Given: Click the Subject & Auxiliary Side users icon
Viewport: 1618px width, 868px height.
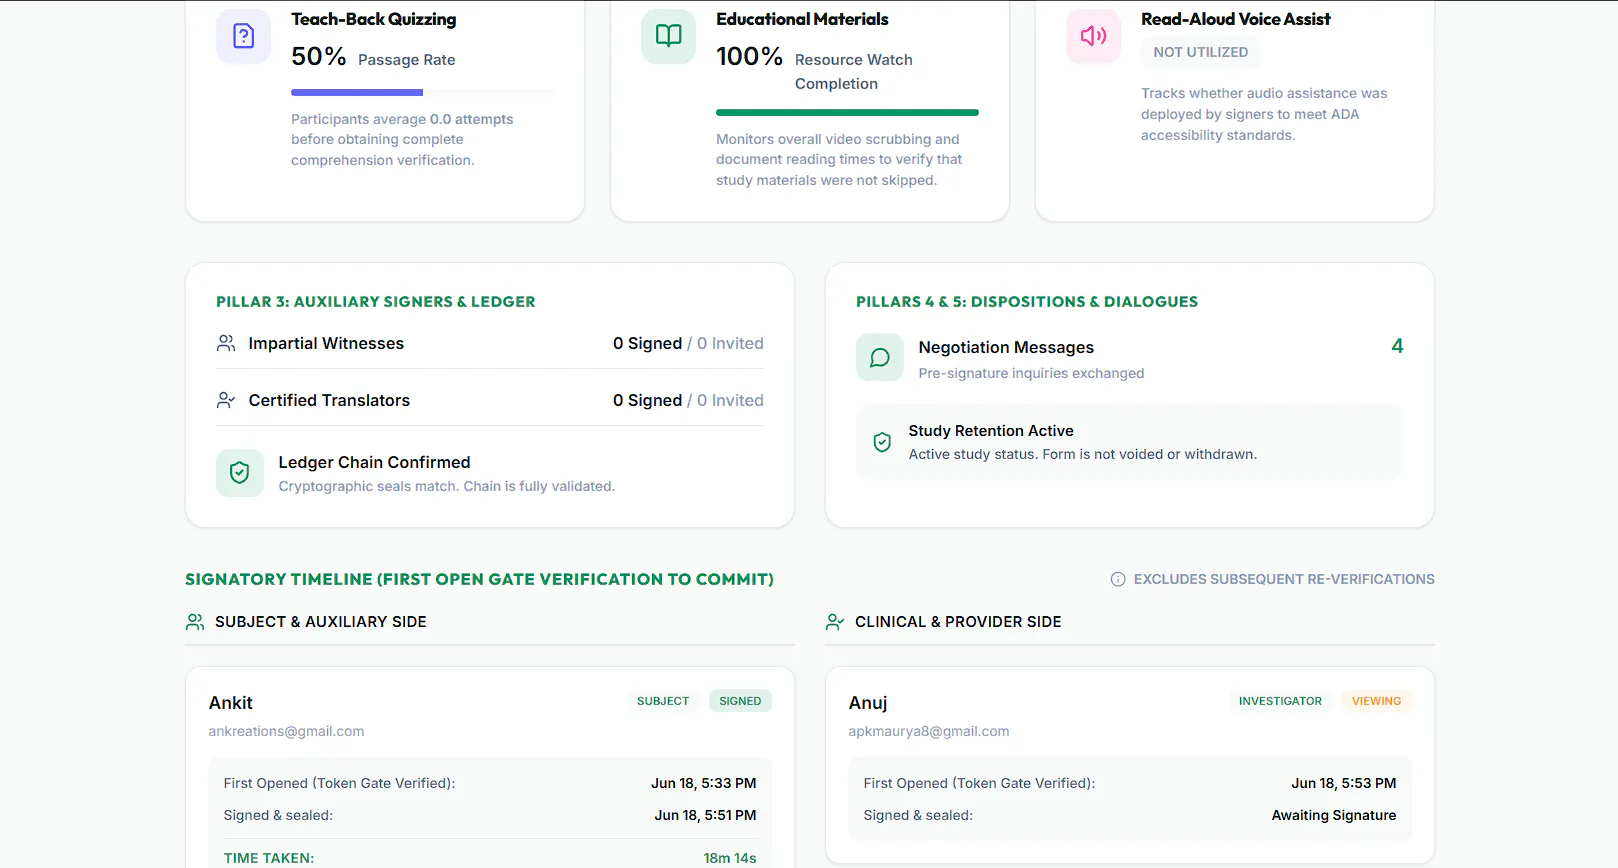Looking at the screenshot, I should (195, 622).
